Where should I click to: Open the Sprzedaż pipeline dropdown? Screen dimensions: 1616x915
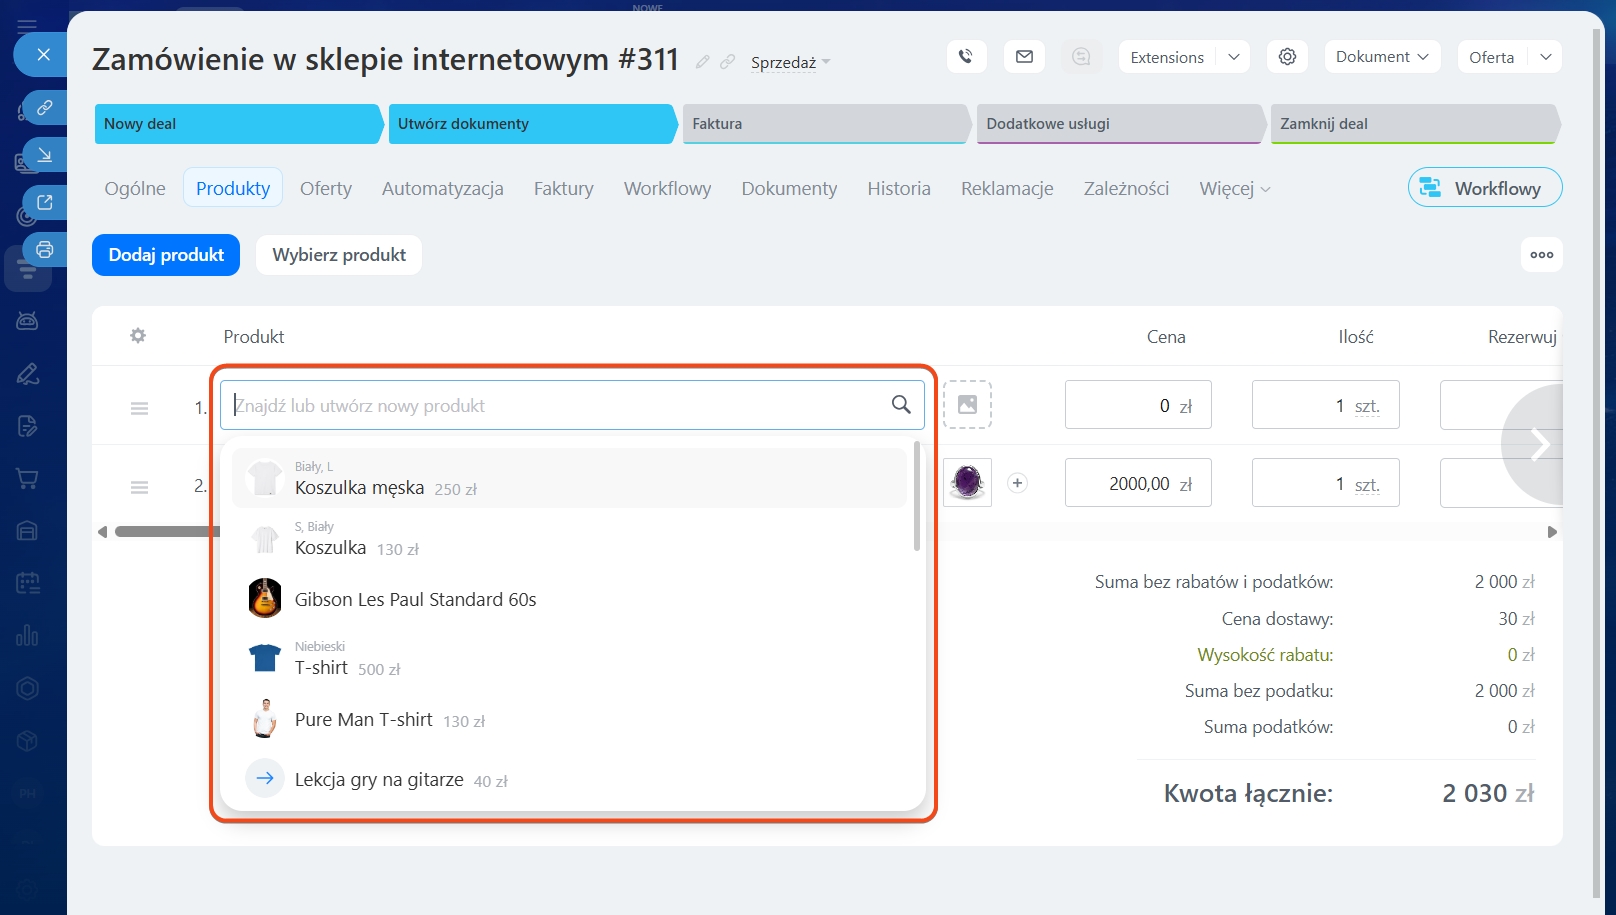(x=790, y=63)
